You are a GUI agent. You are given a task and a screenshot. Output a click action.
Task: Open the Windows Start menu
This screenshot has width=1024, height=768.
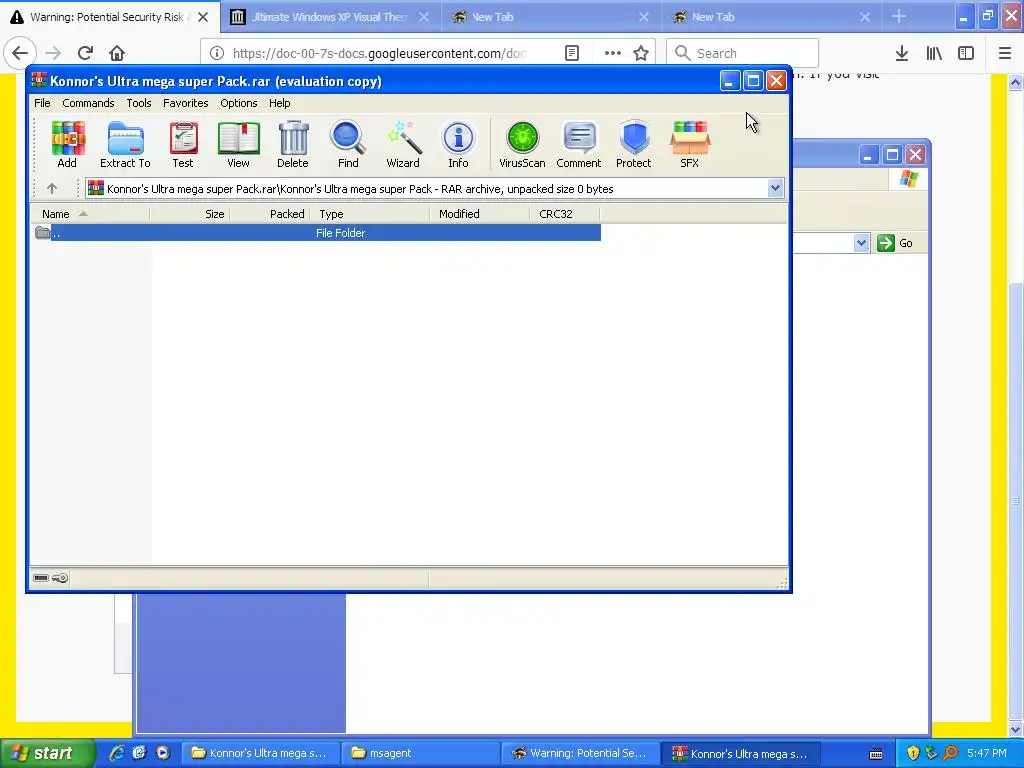click(x=46, y=754)
